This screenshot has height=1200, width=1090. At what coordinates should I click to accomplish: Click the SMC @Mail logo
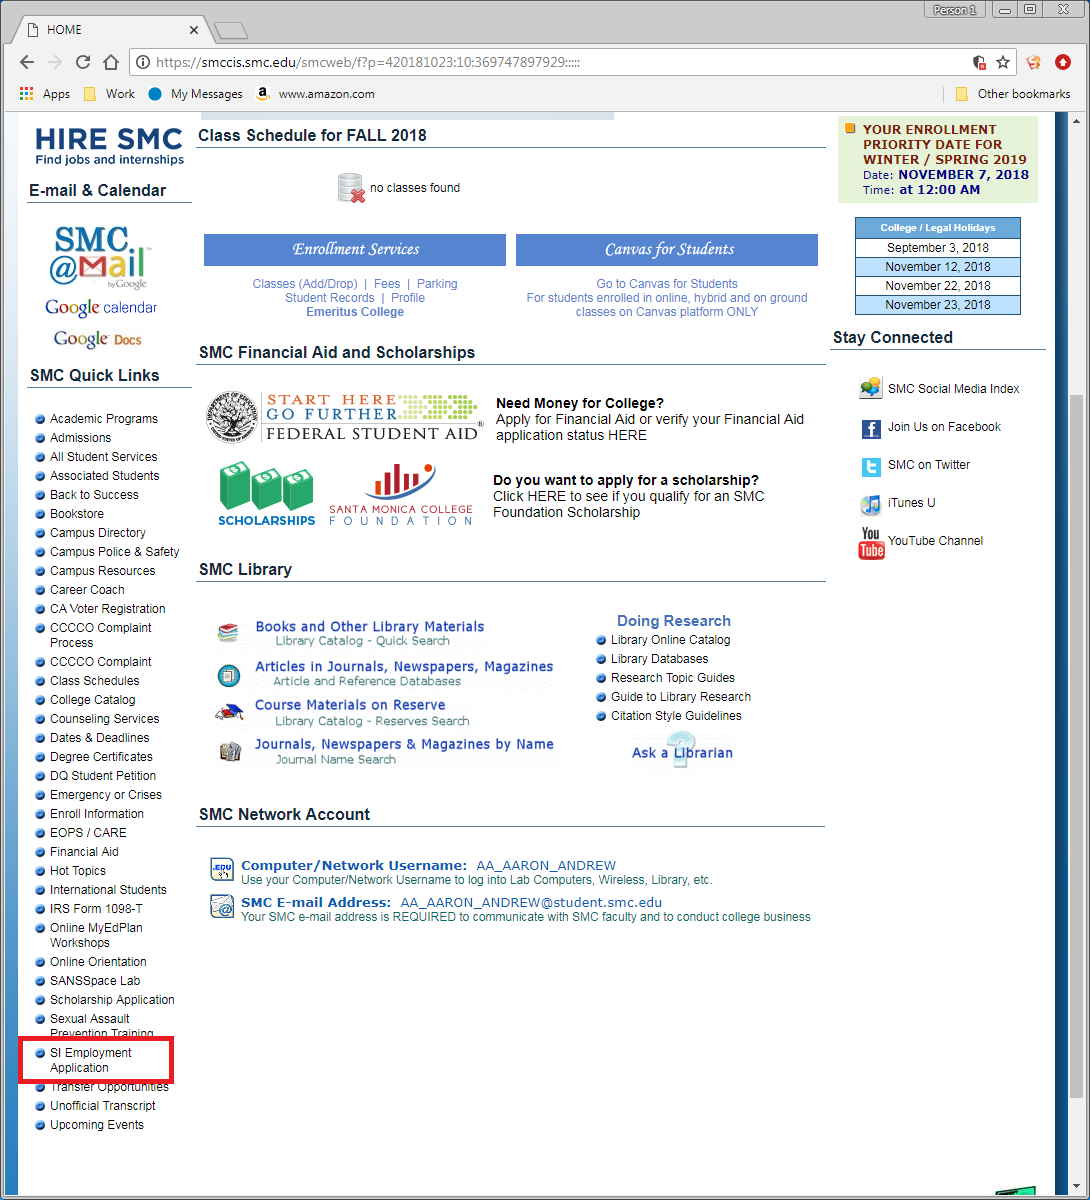[99, 256]
